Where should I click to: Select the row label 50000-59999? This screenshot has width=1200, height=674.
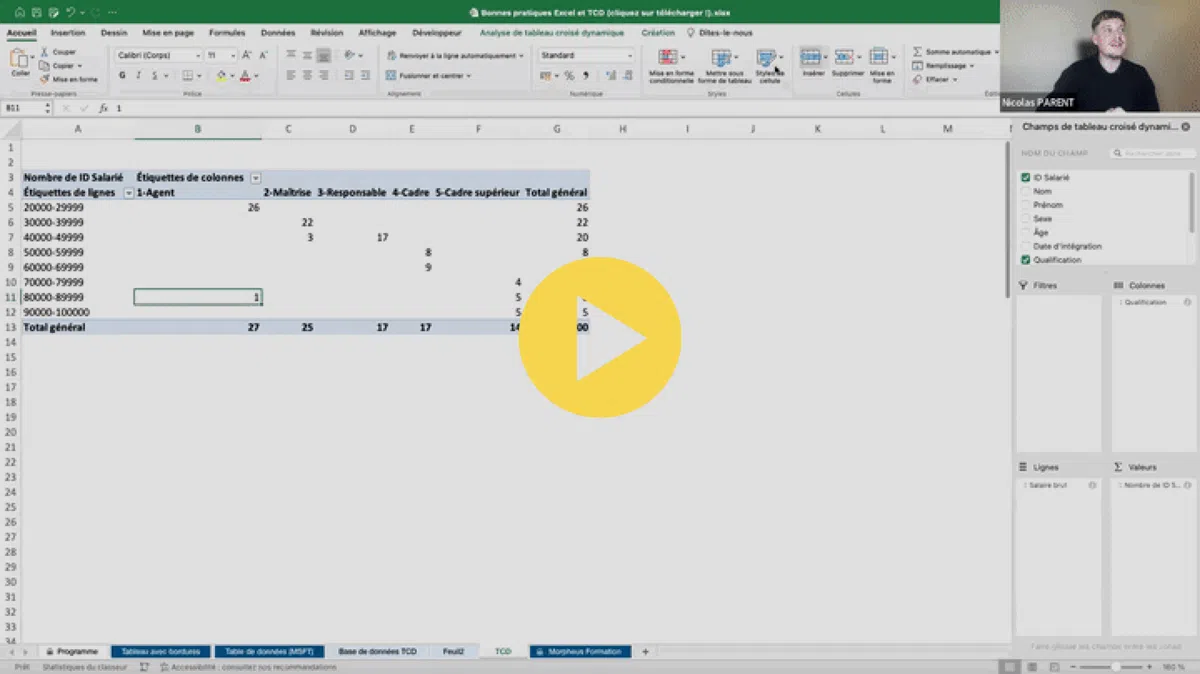(53, 252)
